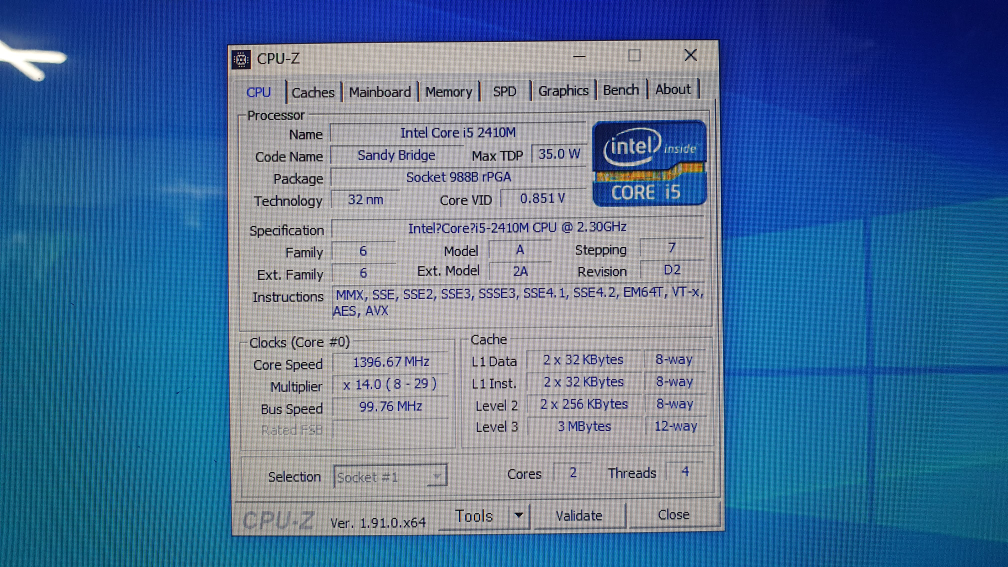Viewport: 1008px width, 567px height.
Task: Minimize the CPU-Z window
Action: point(579,57)
